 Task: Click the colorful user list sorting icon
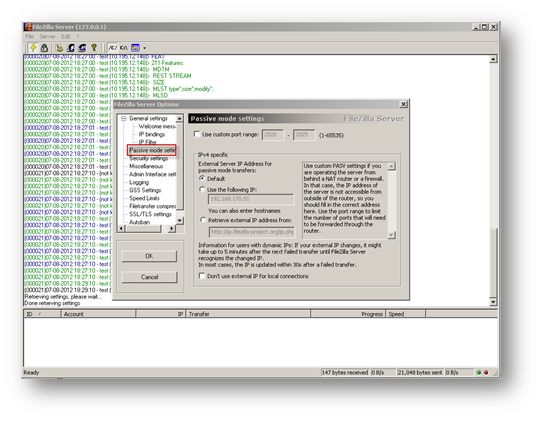(135, 47)
